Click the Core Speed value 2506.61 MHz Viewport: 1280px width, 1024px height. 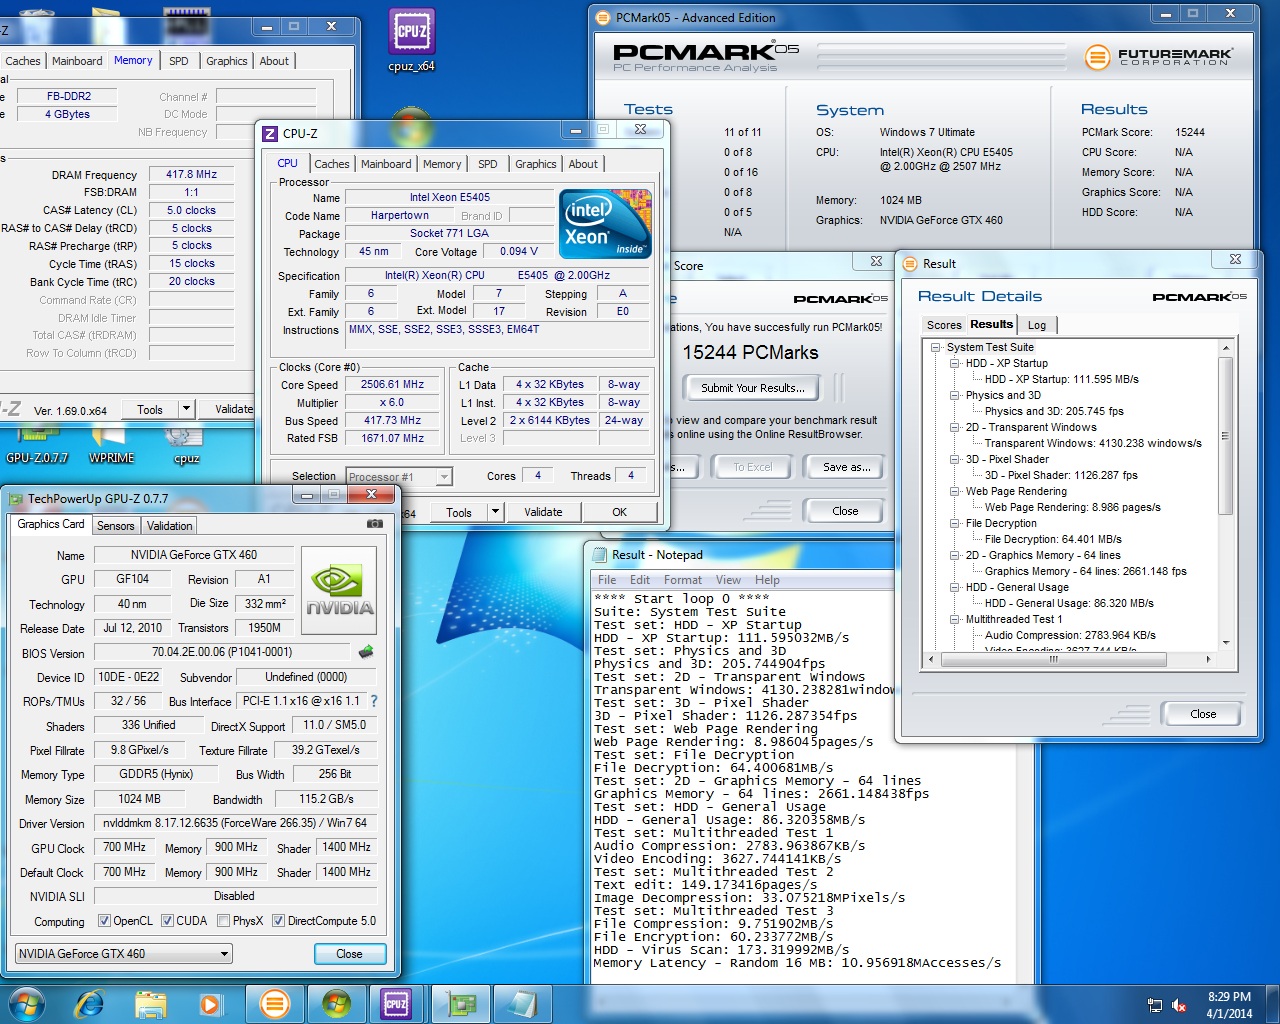392,385
